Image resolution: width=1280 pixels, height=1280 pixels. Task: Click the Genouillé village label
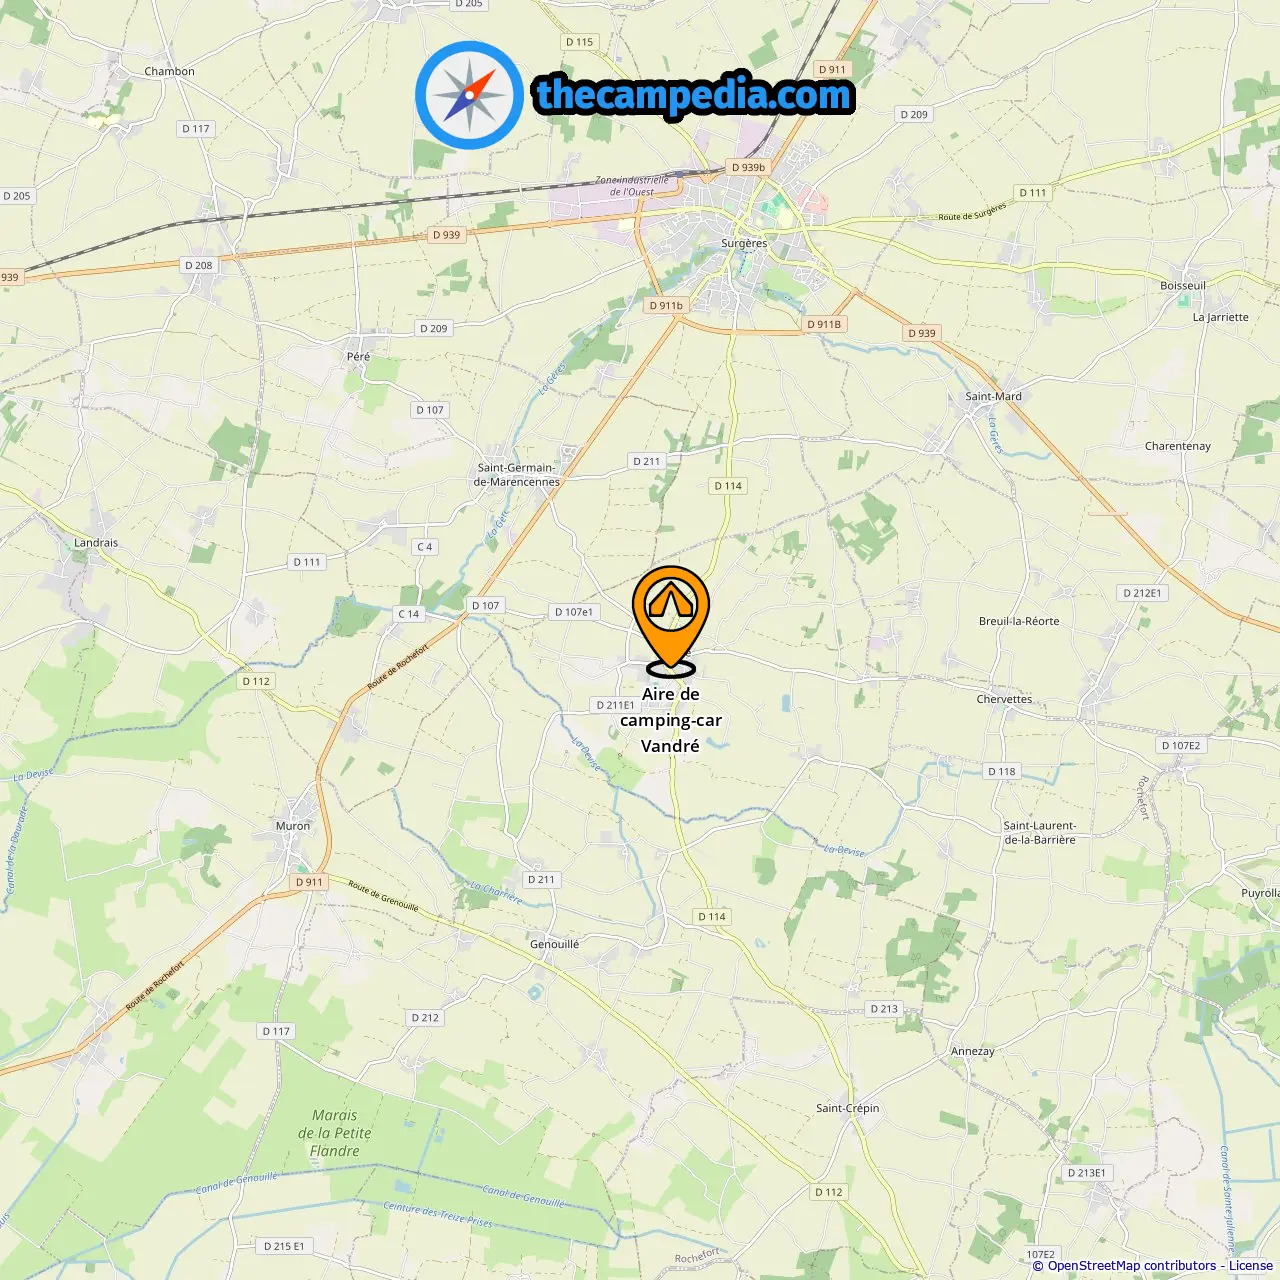pyautogui.click(x=555, y=944)
